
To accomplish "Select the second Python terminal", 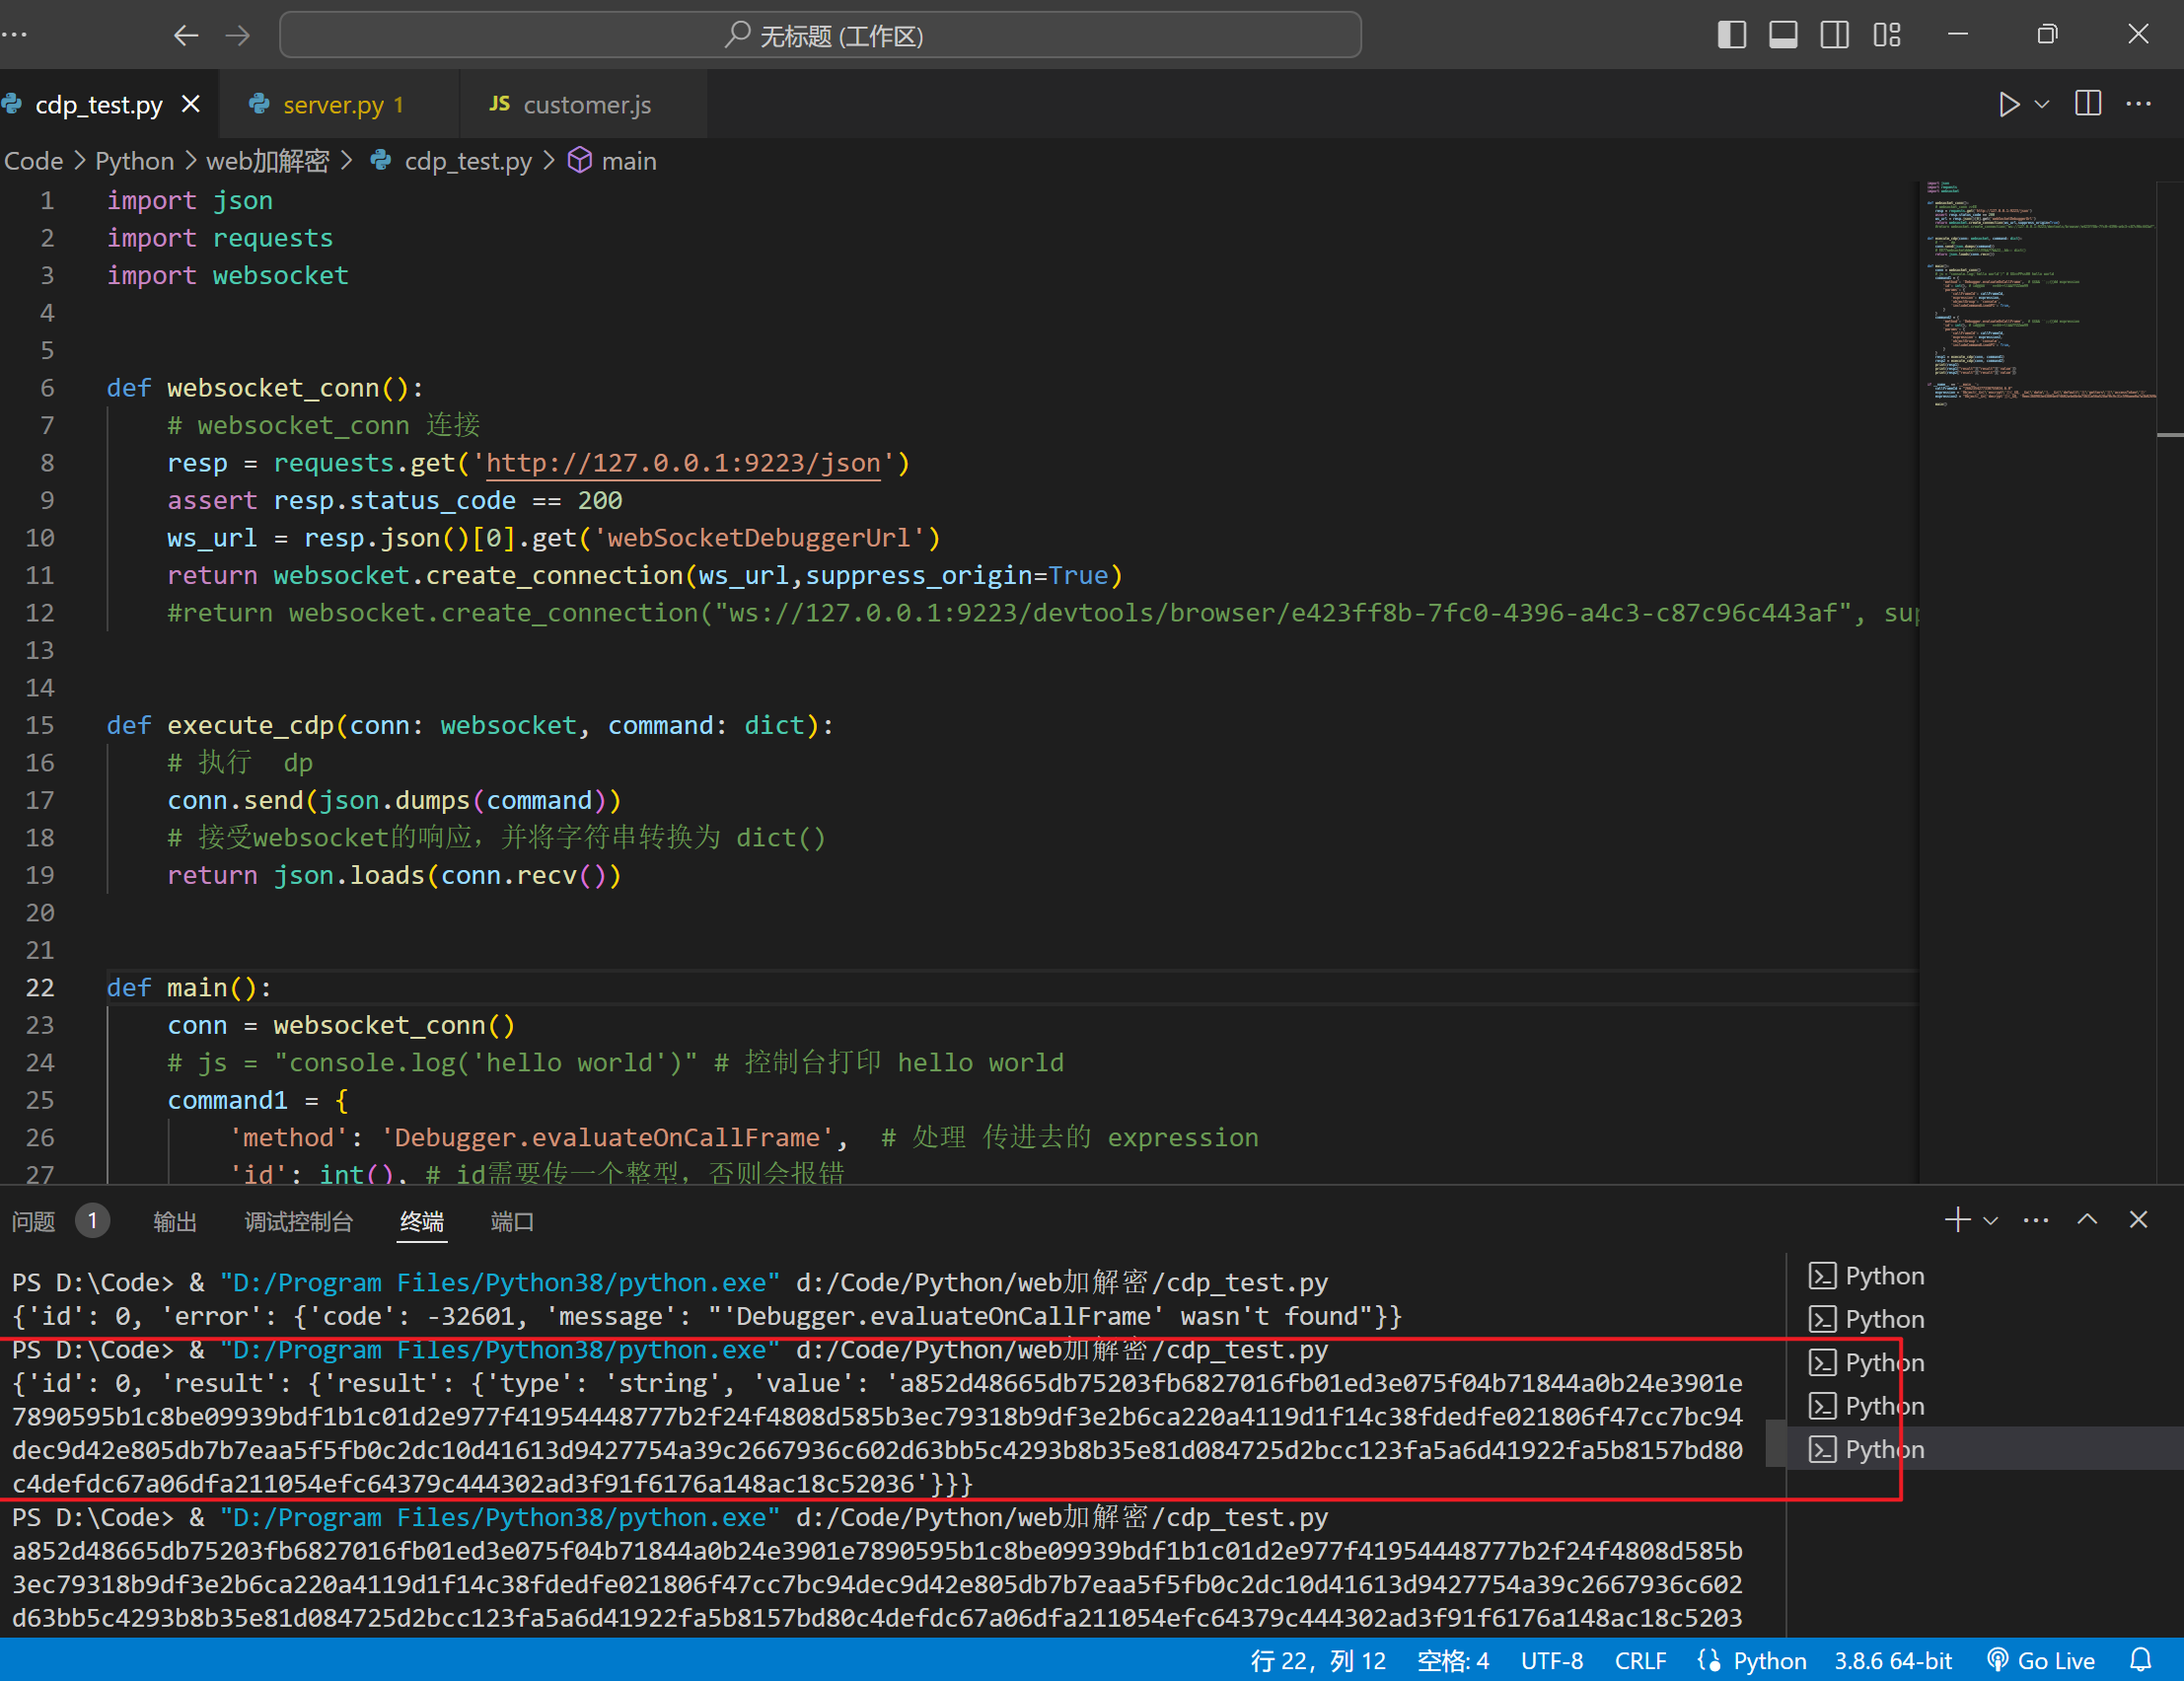I will coord(1985,1319).
